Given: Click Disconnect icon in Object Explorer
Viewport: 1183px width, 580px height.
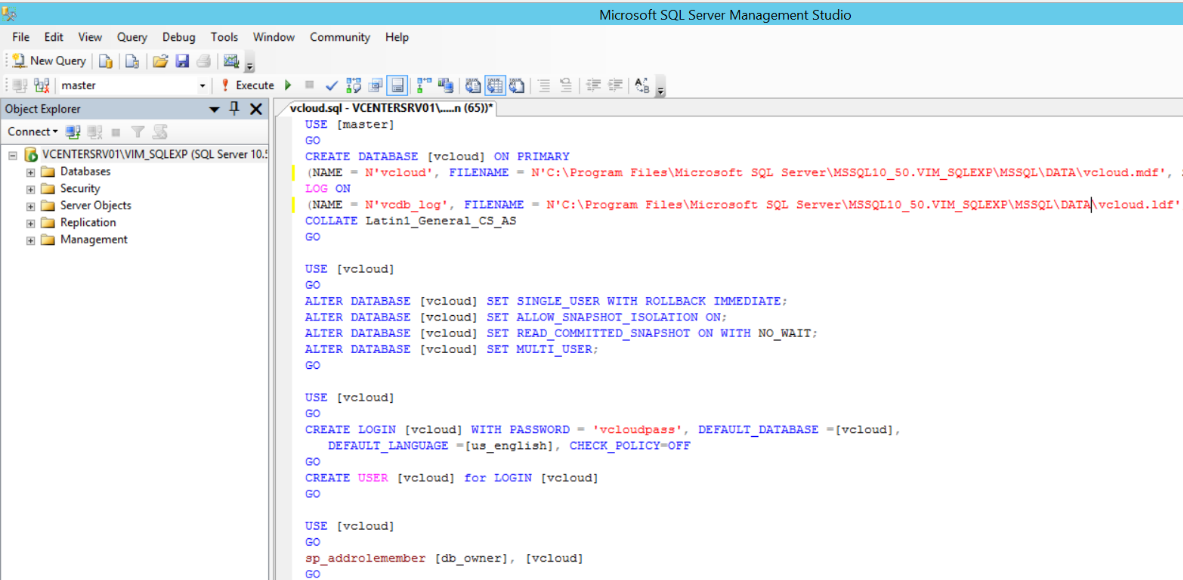Looking at the screenshot, I should tap(94, 132).
